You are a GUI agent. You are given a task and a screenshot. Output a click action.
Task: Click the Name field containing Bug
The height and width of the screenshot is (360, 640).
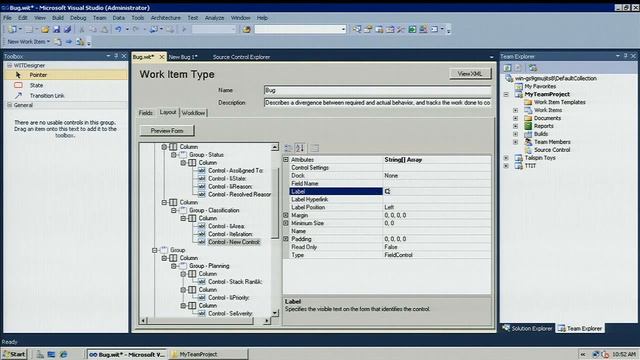[378, 90]
